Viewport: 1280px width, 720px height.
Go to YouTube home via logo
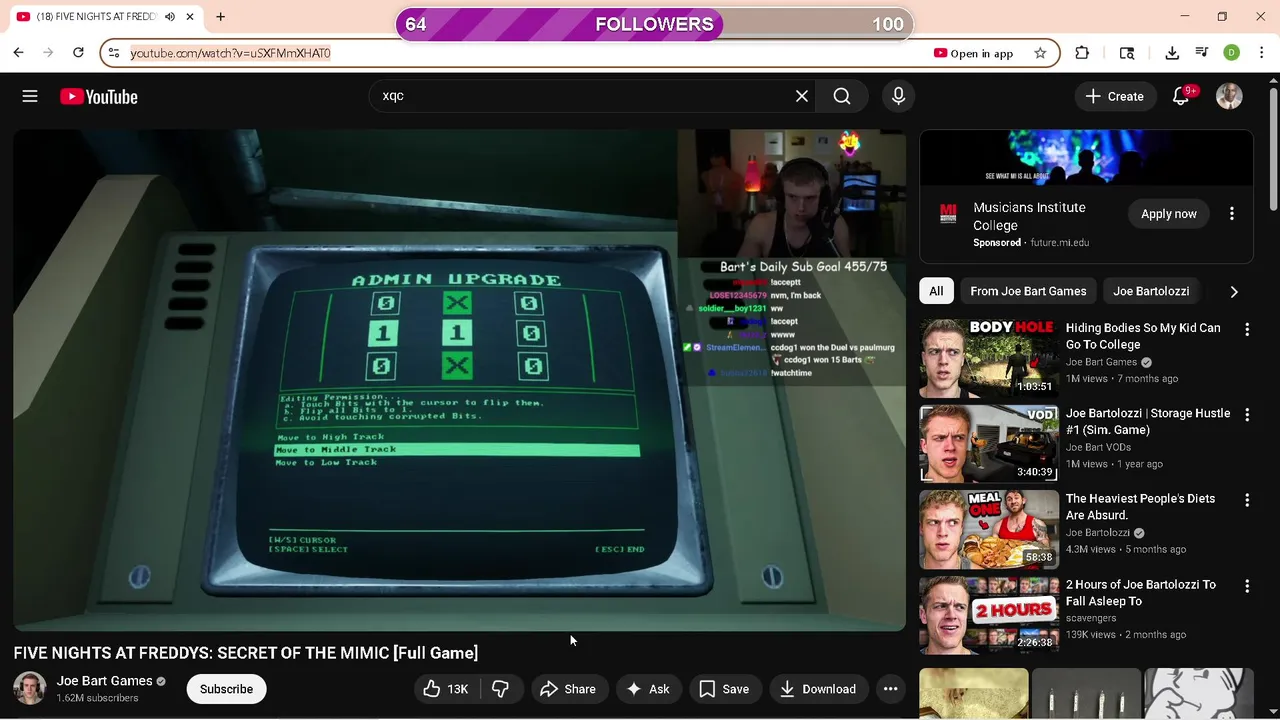(x=98, y=97)
